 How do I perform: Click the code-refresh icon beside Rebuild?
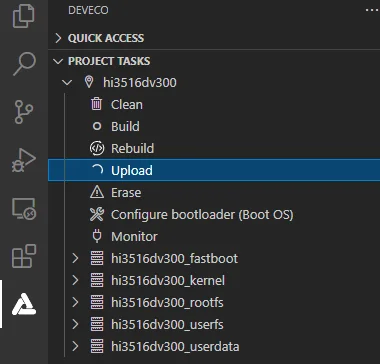click(x=97, y=148)
